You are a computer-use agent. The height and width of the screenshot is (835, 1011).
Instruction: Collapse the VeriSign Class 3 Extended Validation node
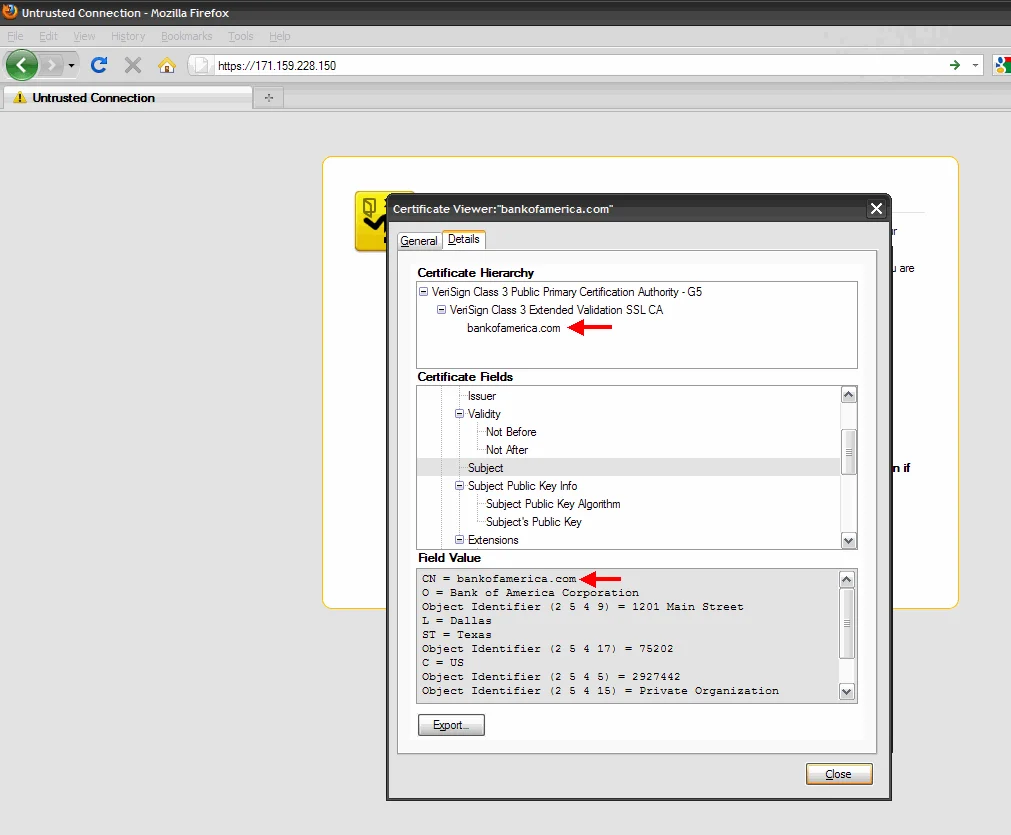point(442,309)
